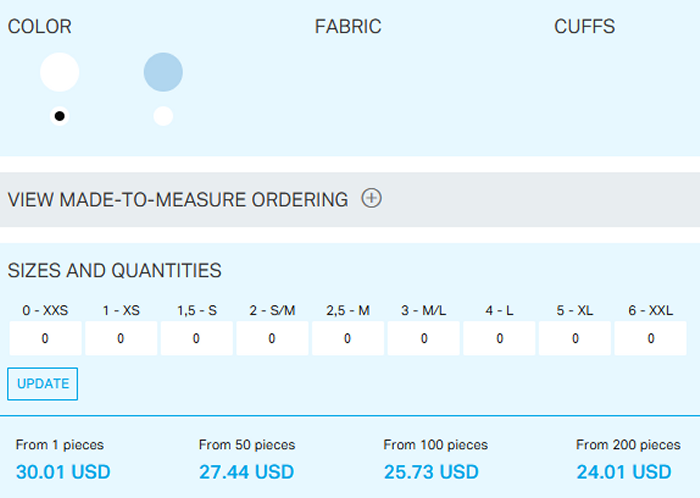This screenshot has width=700, height=498.
Task: Switch to the Color tab
Action: [x=40, y=27]
